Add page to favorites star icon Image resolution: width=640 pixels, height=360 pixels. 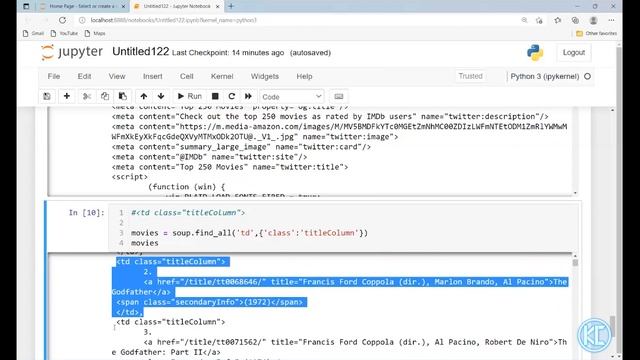(539, 20)
